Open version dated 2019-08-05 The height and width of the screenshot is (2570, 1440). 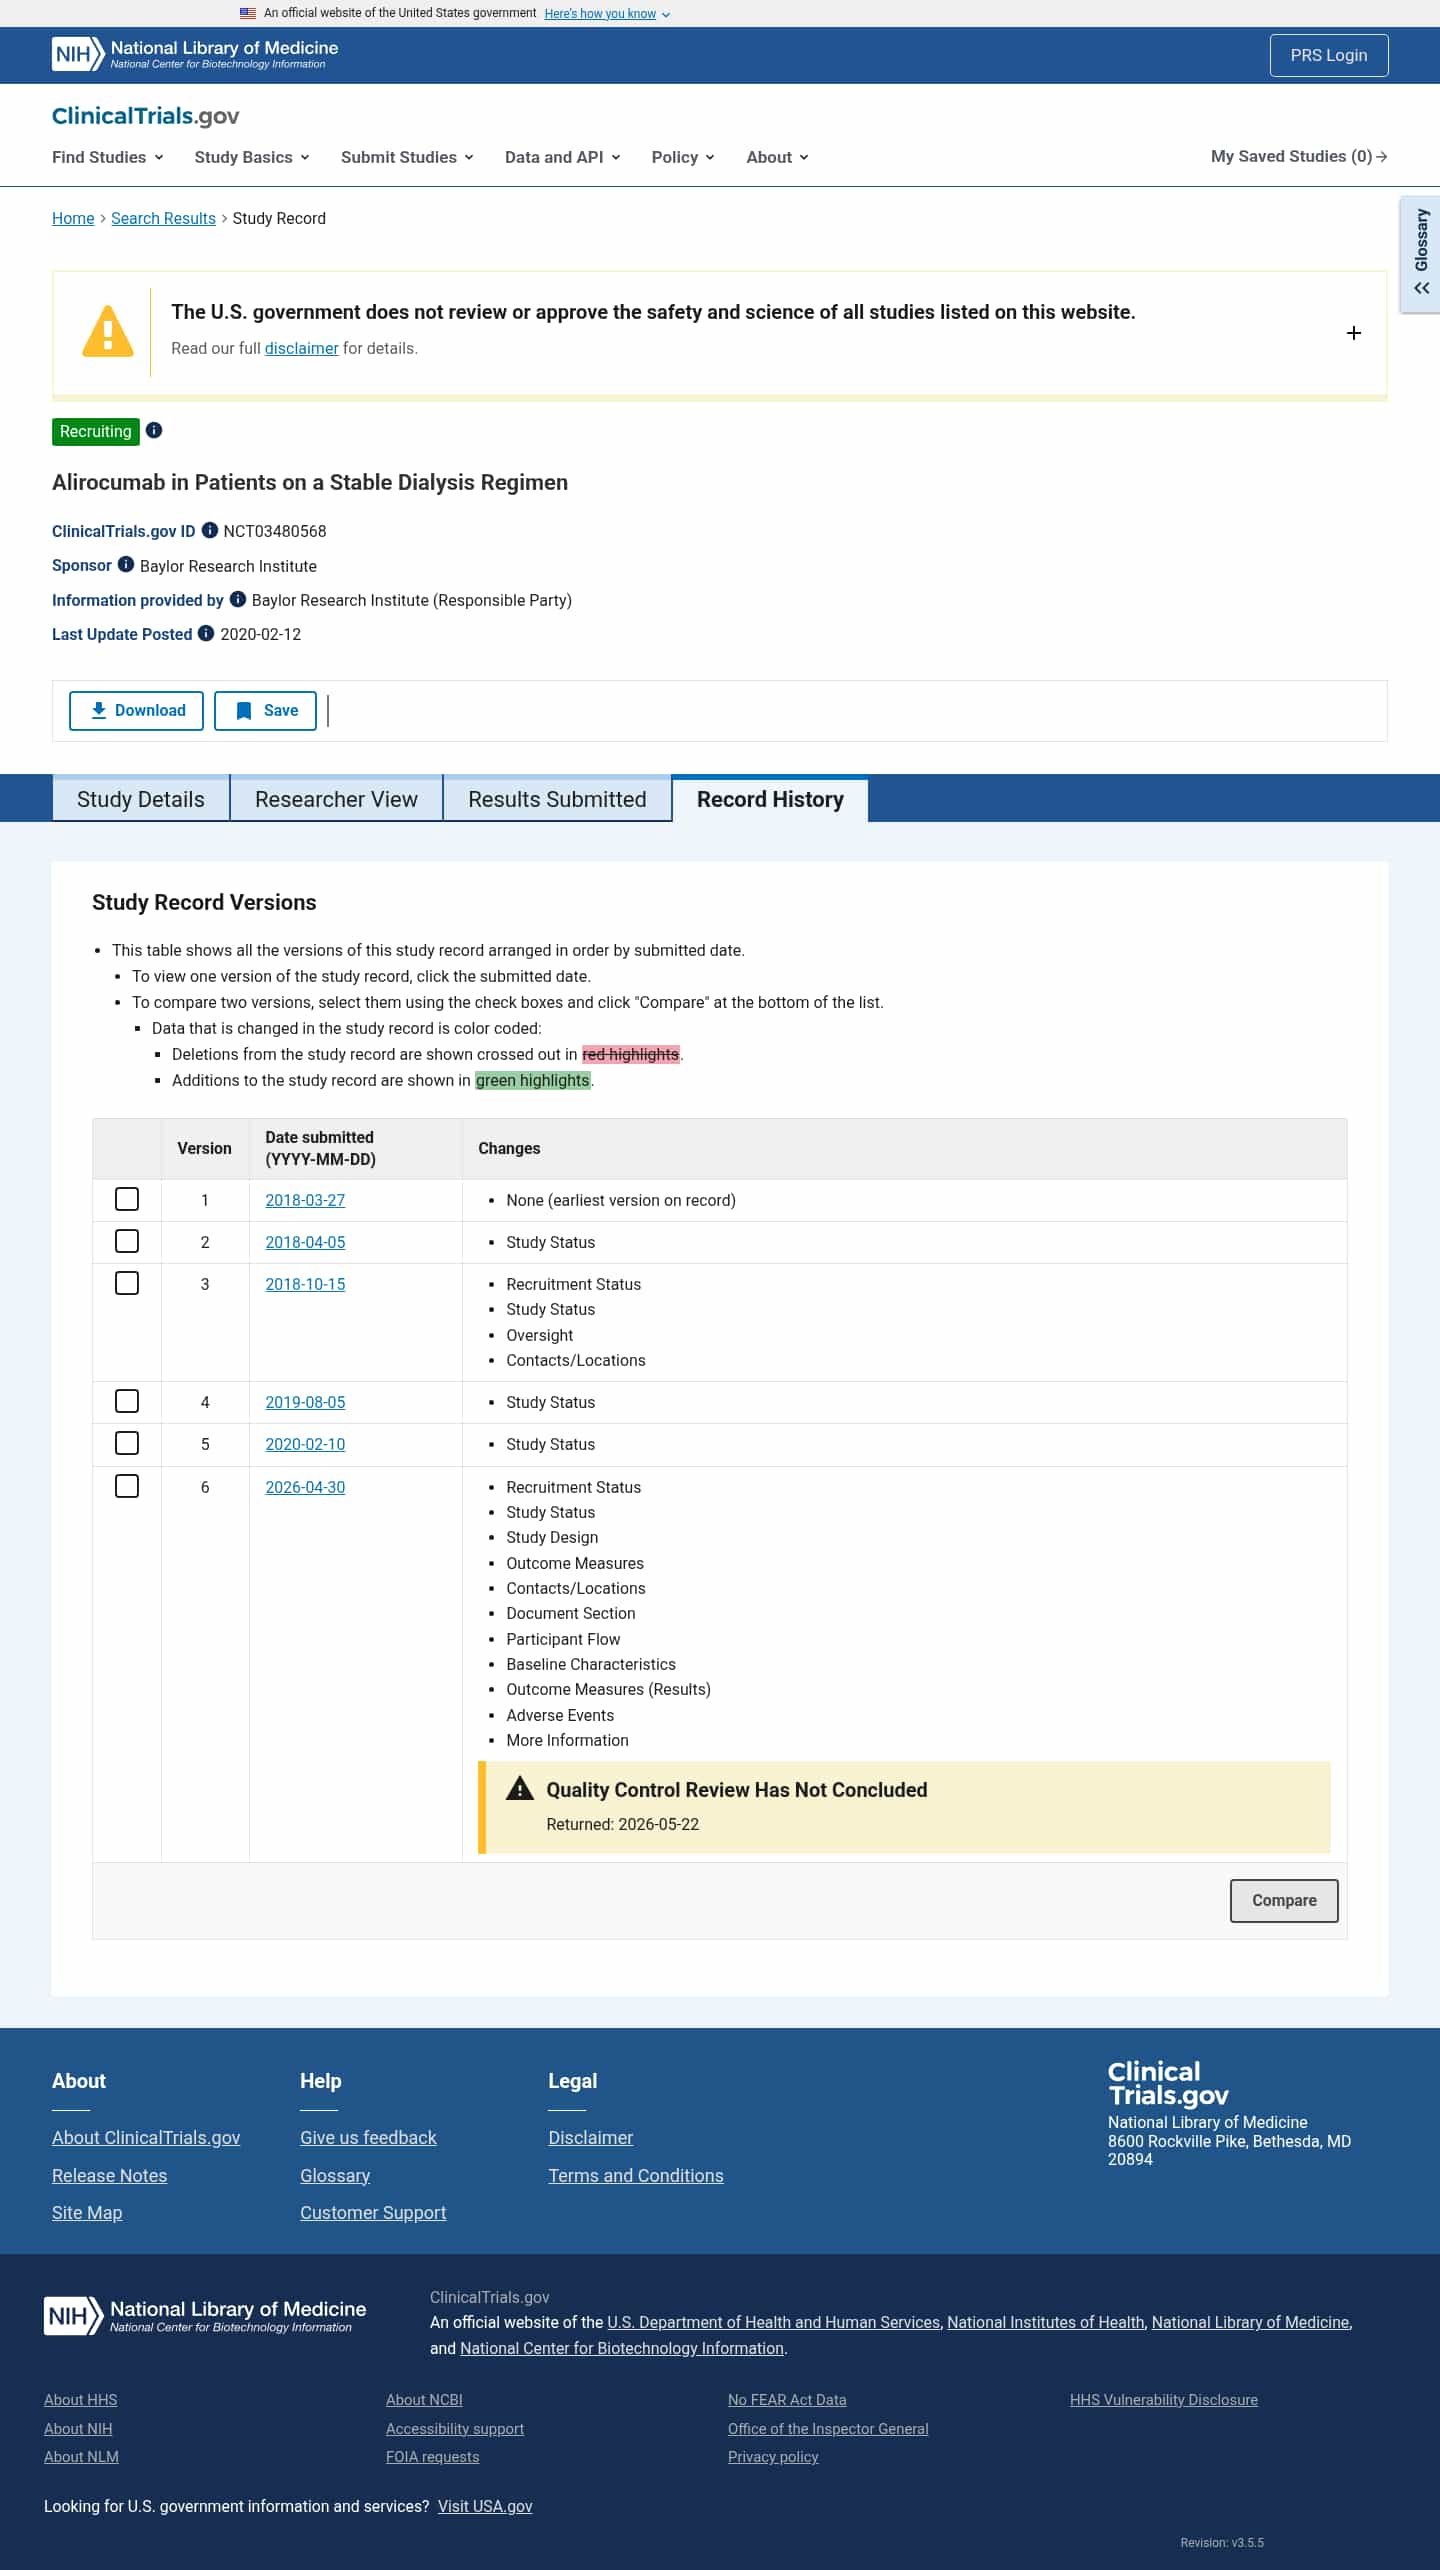click(305, 1402)
